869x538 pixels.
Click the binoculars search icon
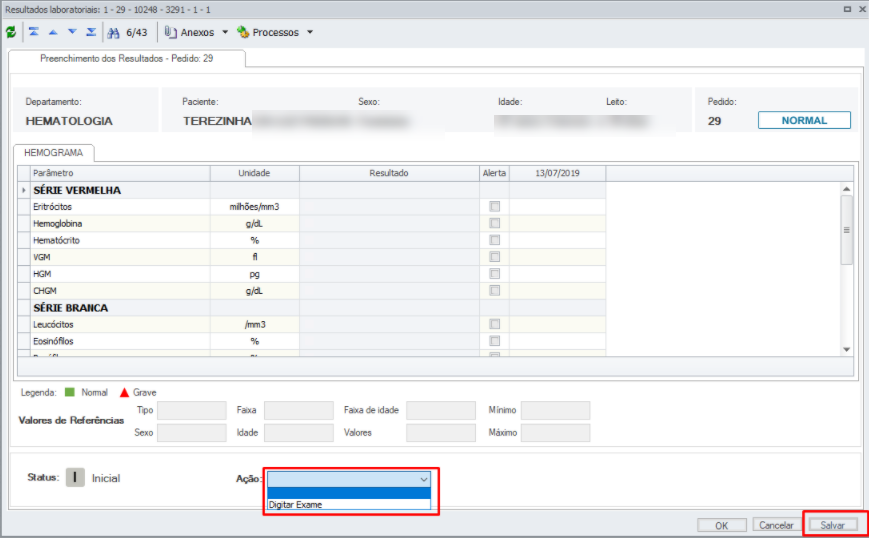[113, 33]
